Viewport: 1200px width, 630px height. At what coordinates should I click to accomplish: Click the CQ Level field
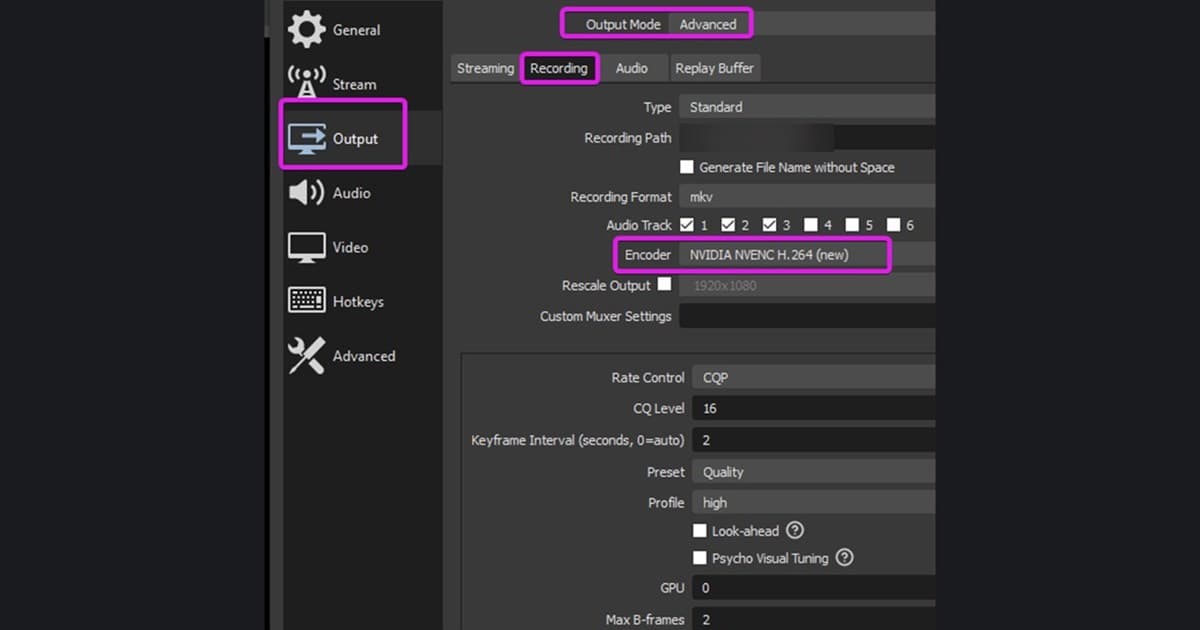814,408
